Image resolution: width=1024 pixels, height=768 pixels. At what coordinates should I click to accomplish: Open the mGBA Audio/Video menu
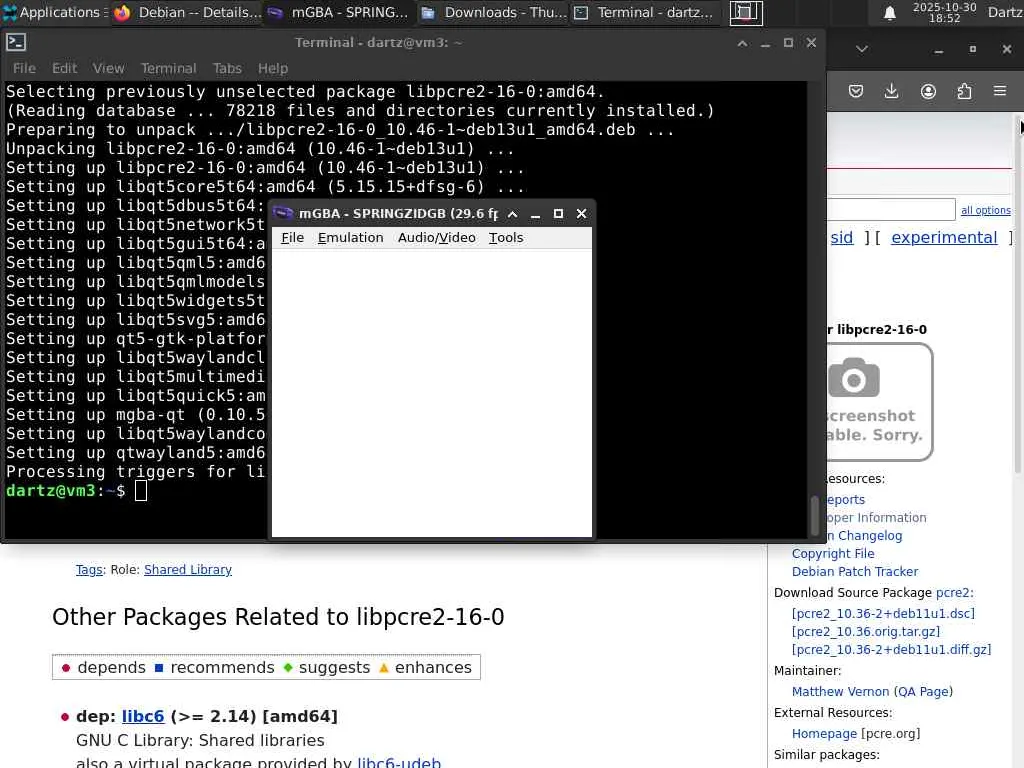437,238
